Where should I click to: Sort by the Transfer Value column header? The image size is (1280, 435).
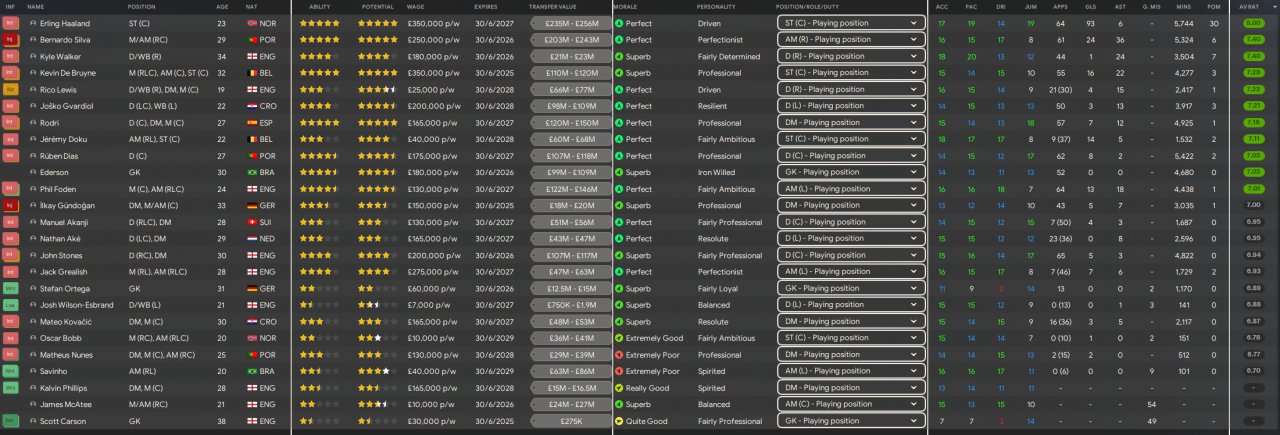[x=553, y=7]
